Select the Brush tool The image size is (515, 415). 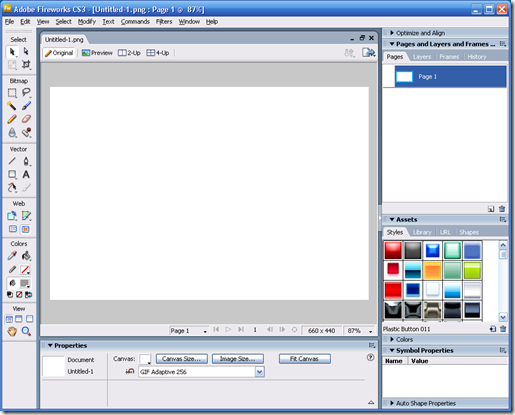26,106
